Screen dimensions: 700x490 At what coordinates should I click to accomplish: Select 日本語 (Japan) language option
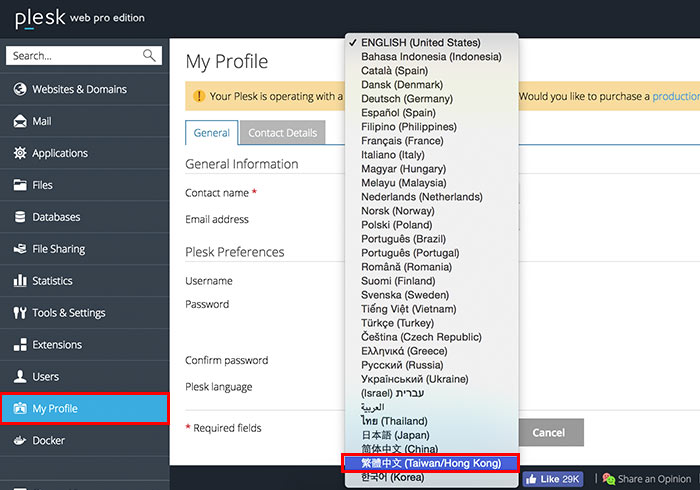(x=431, y=435)
